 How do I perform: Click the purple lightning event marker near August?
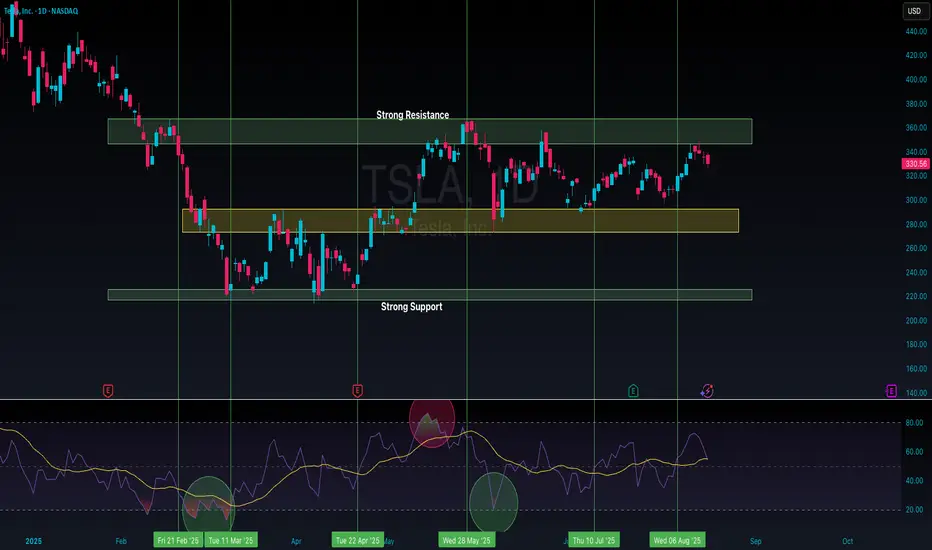707,391
